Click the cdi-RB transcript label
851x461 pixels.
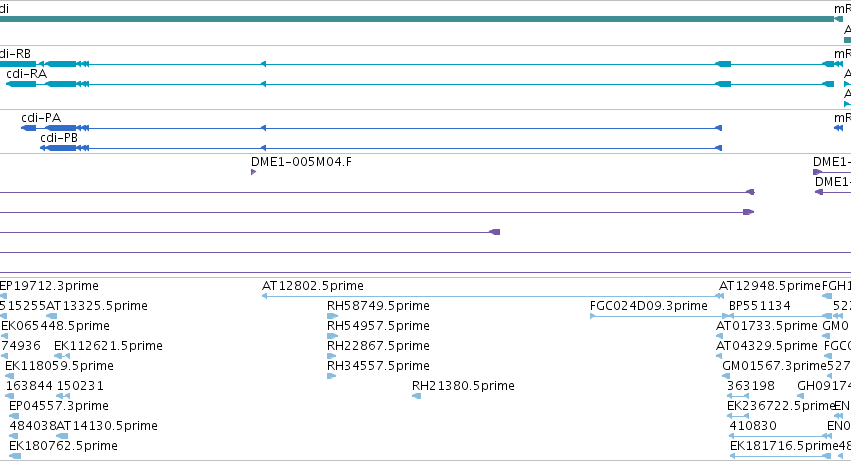pyautogui.click(x=15, y=54)
